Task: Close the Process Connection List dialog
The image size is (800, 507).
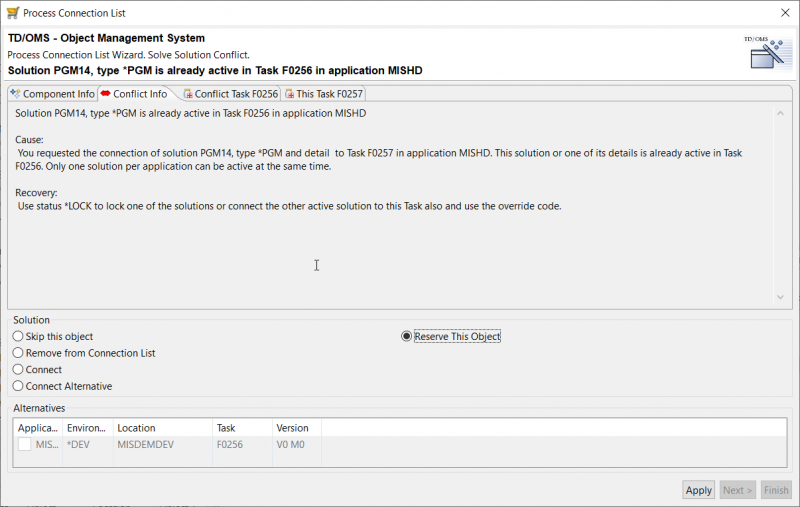Action: coord(782,13)
